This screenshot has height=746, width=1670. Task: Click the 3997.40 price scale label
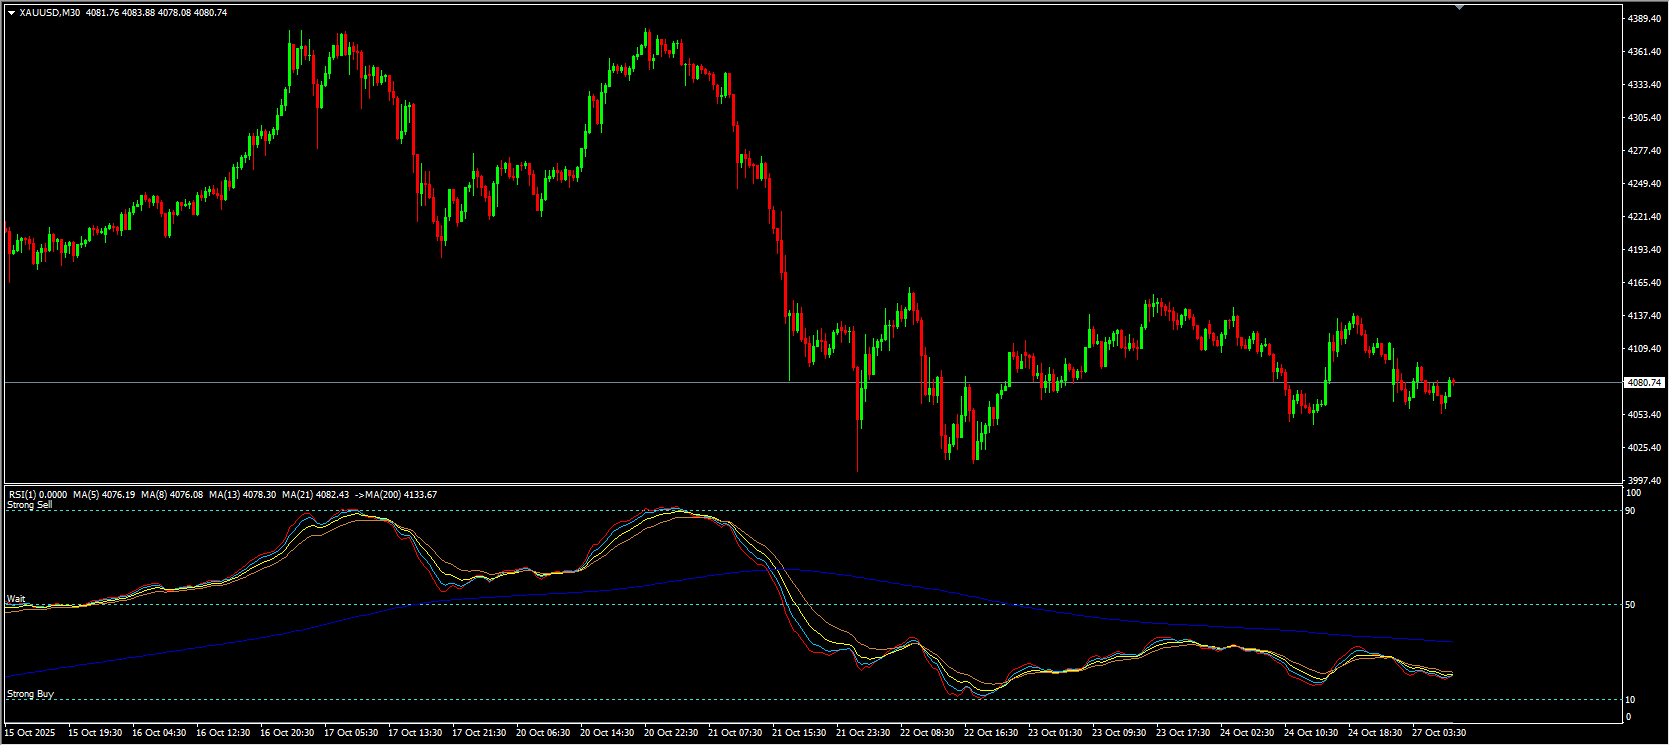1644,481
